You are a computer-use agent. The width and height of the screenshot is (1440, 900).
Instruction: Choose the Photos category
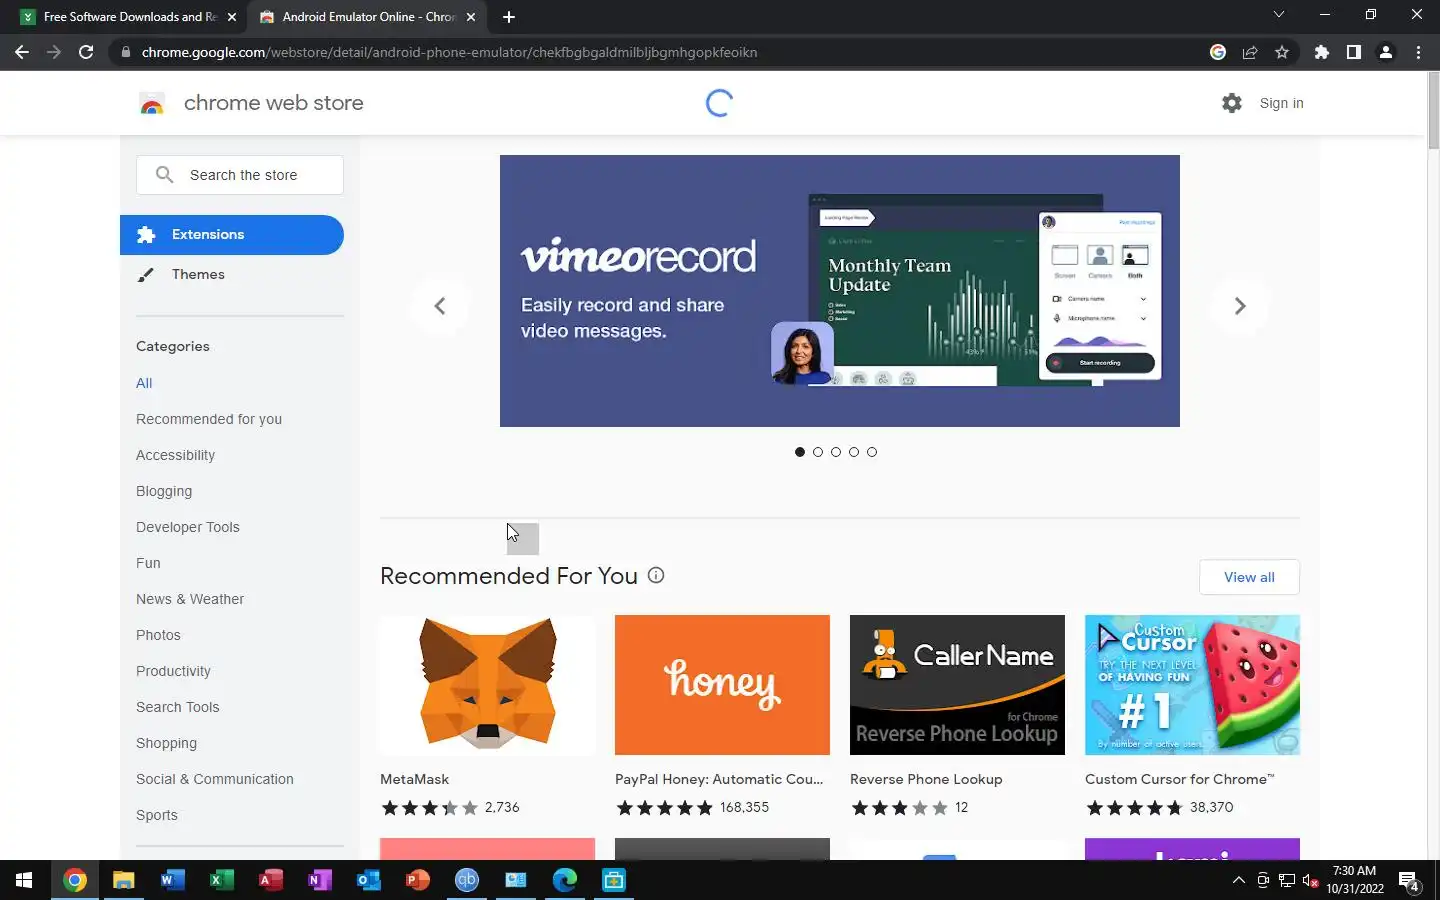coord(158,635)
